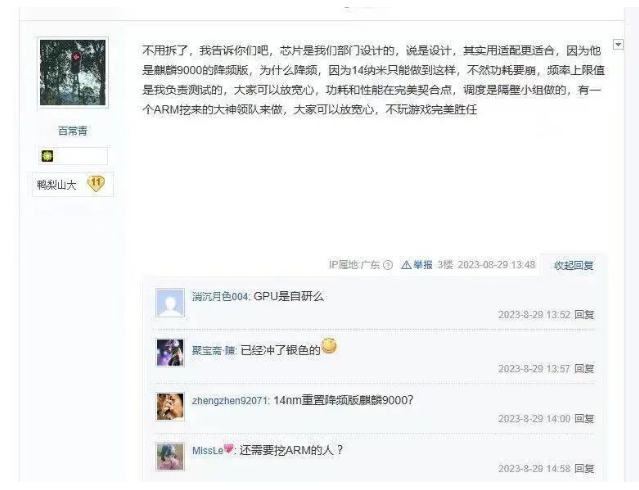
Task: Open the 鸭梨山大 forum title tag
Action: point(57,185)
